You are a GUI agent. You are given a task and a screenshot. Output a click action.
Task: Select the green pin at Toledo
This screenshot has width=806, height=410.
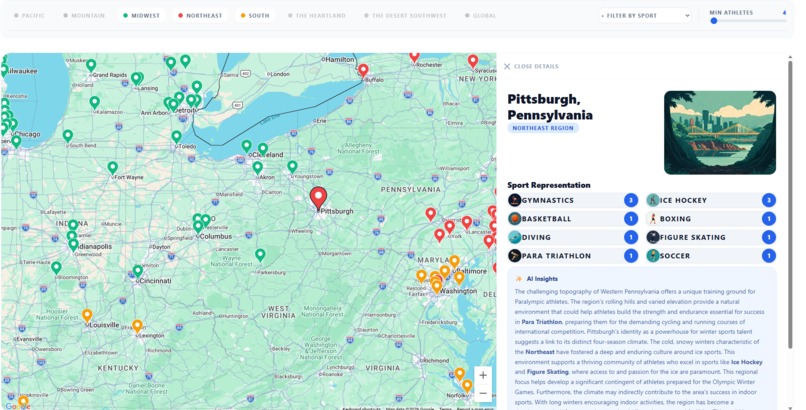176,137
